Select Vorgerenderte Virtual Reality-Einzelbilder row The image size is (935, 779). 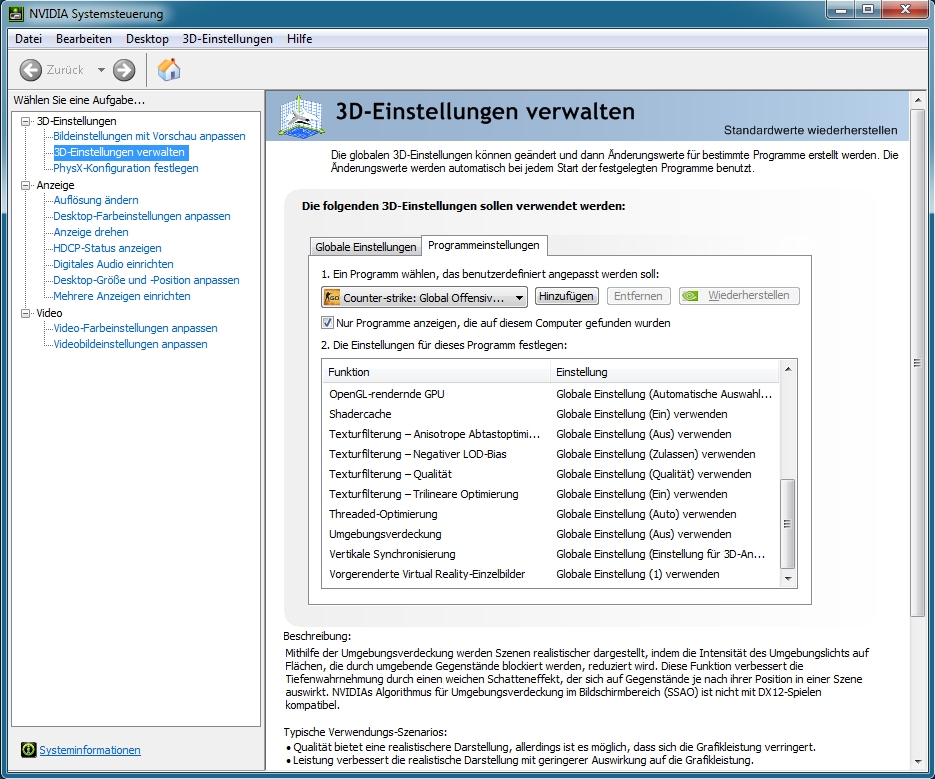pyautogui.click(x=550, y=574)
